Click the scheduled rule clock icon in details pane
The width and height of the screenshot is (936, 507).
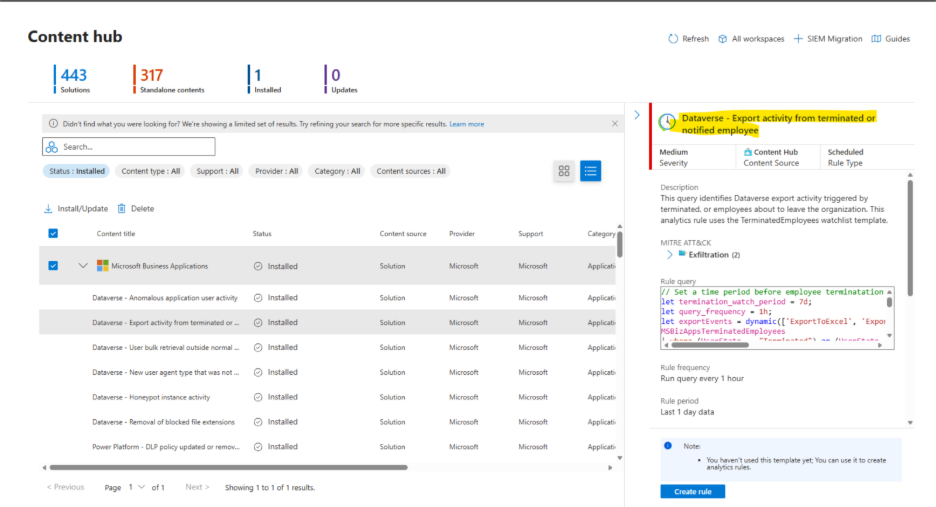(667, 122)
